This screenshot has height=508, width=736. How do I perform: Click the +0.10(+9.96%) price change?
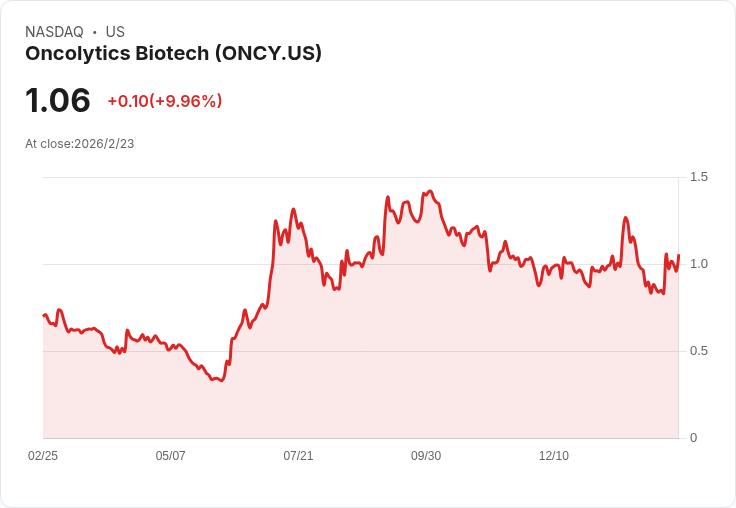coord(164,101)
